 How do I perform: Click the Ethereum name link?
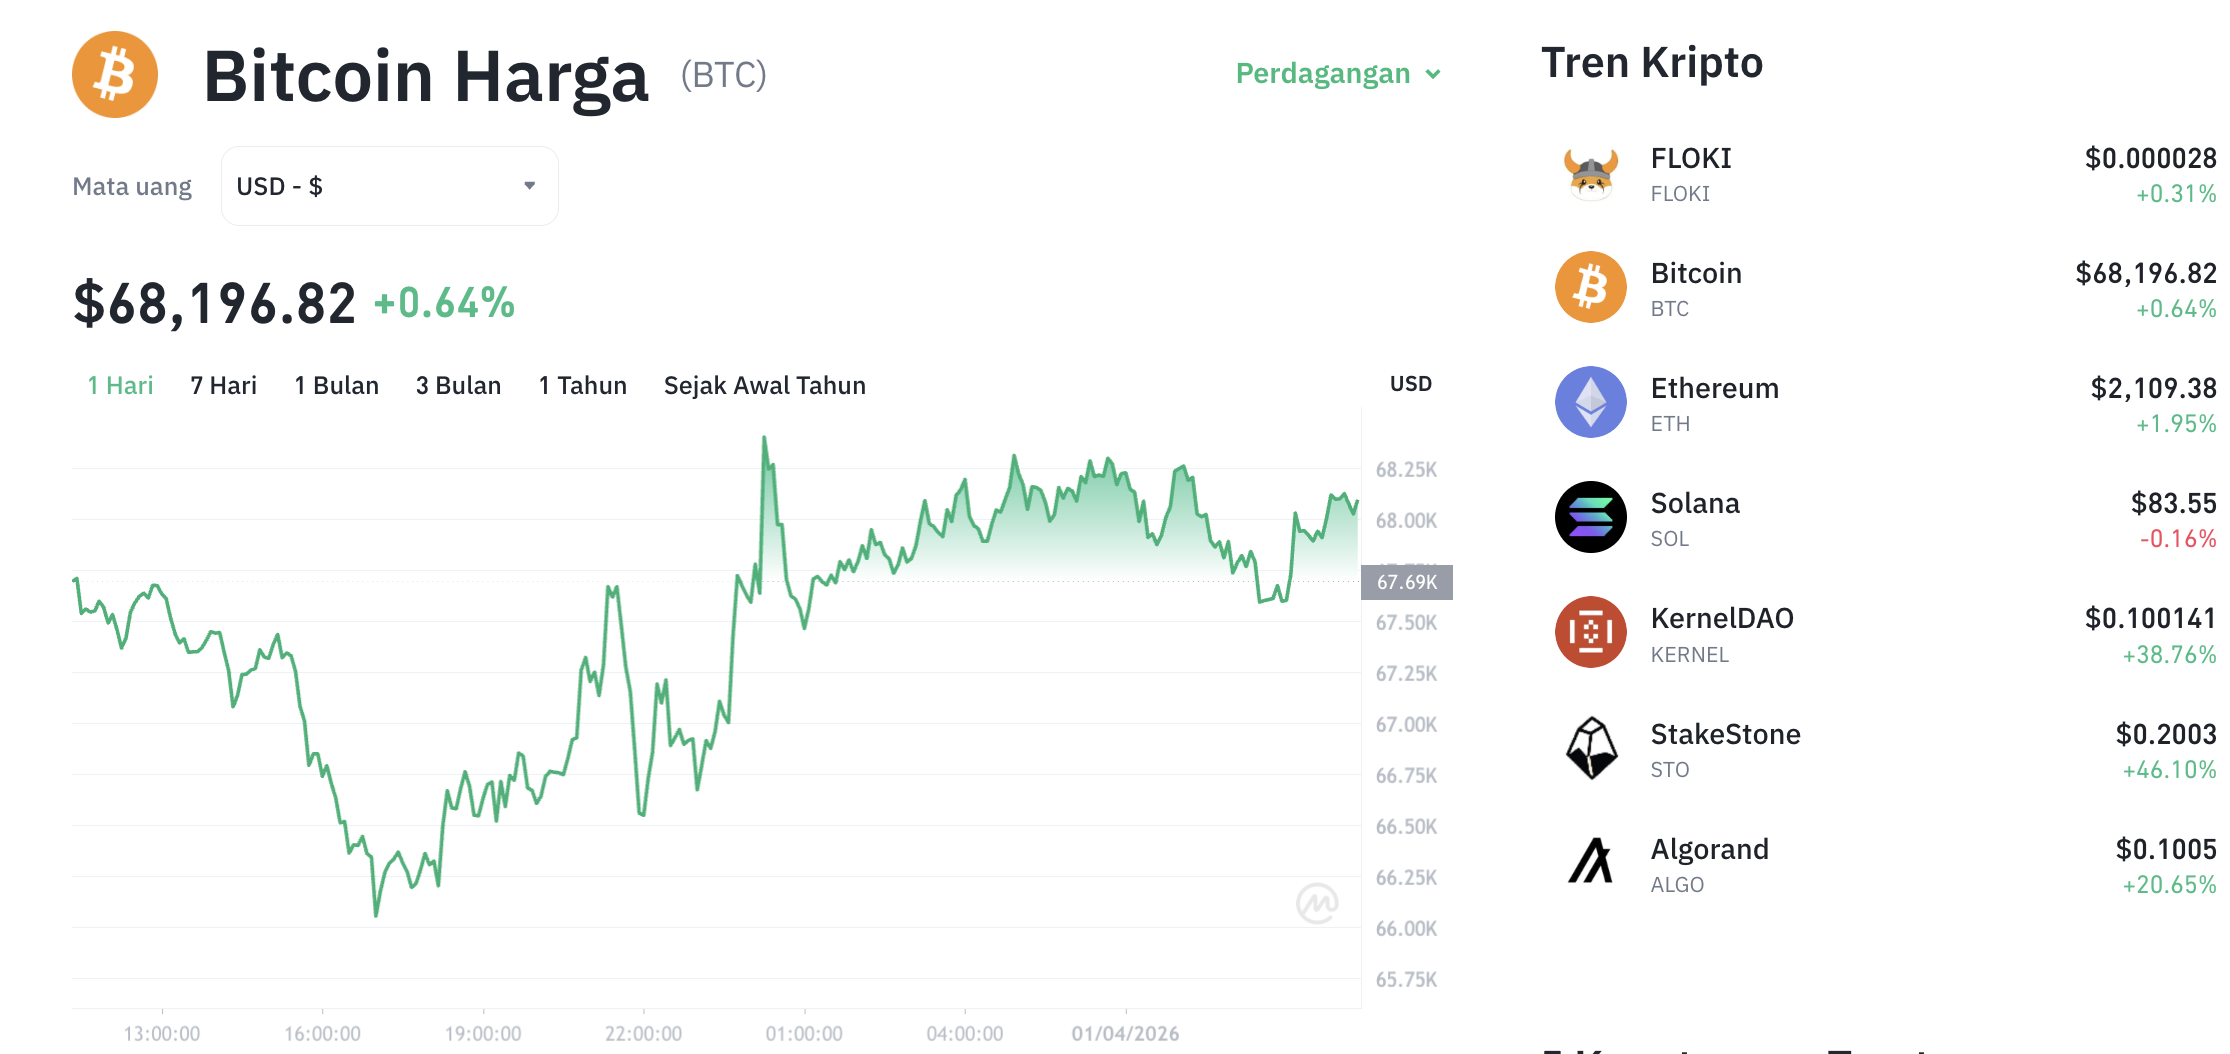1715,388
